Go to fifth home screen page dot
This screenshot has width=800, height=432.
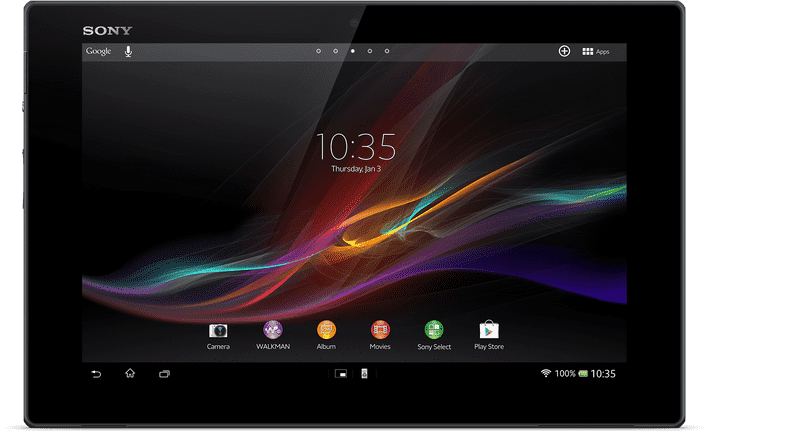click(x=387, y=51)
